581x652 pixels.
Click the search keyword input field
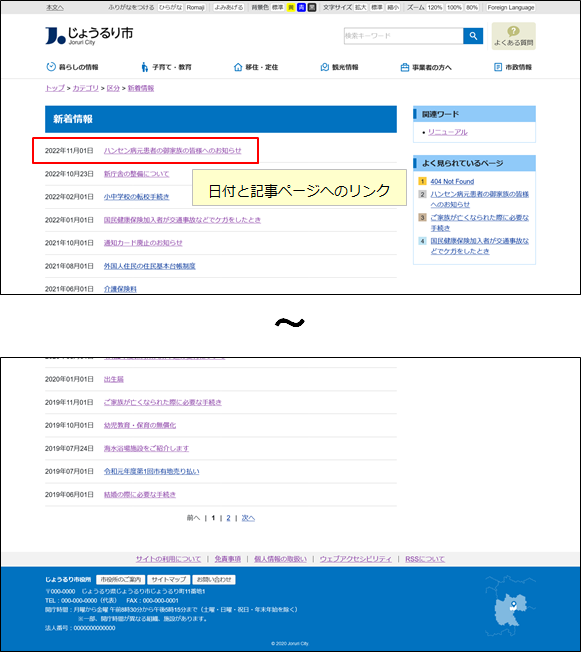click(x=403, y=36)
